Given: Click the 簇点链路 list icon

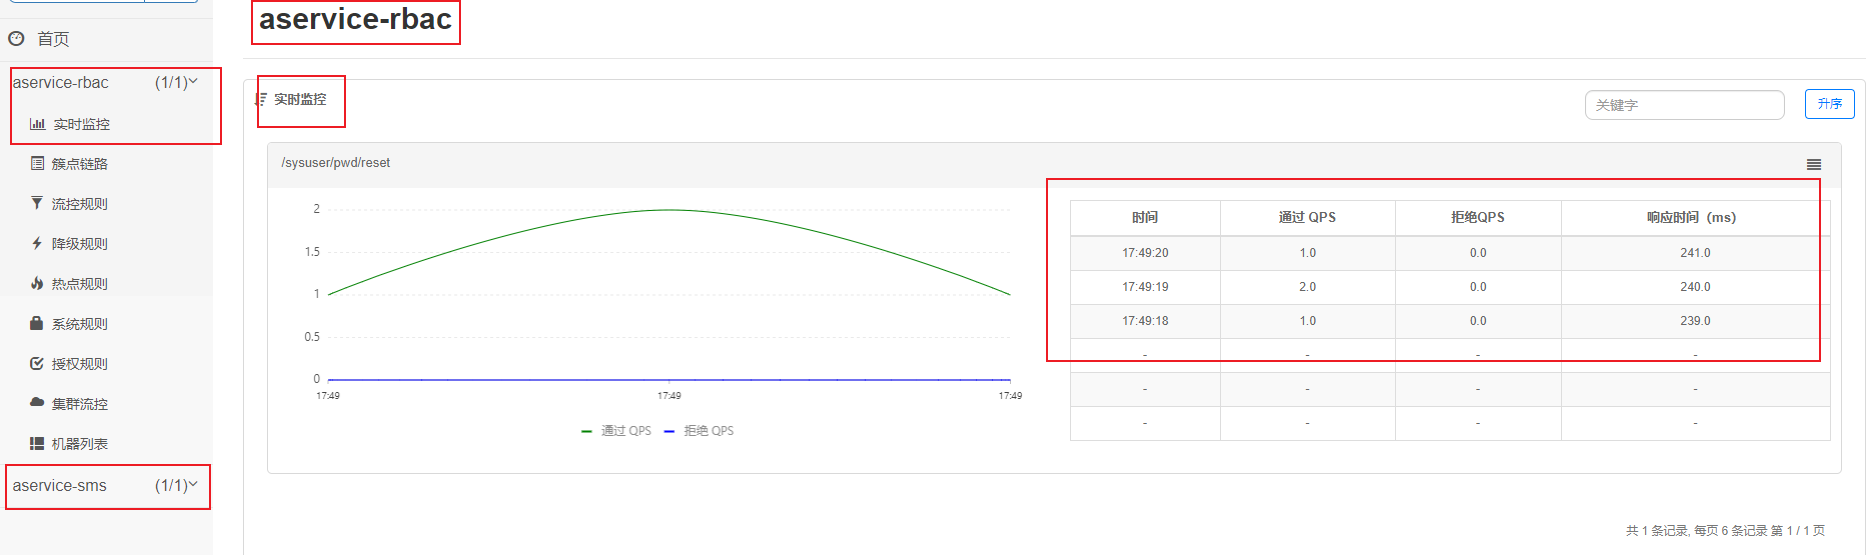Looking at the screenshot, I should pyautogui.click(x=37, y=163).
